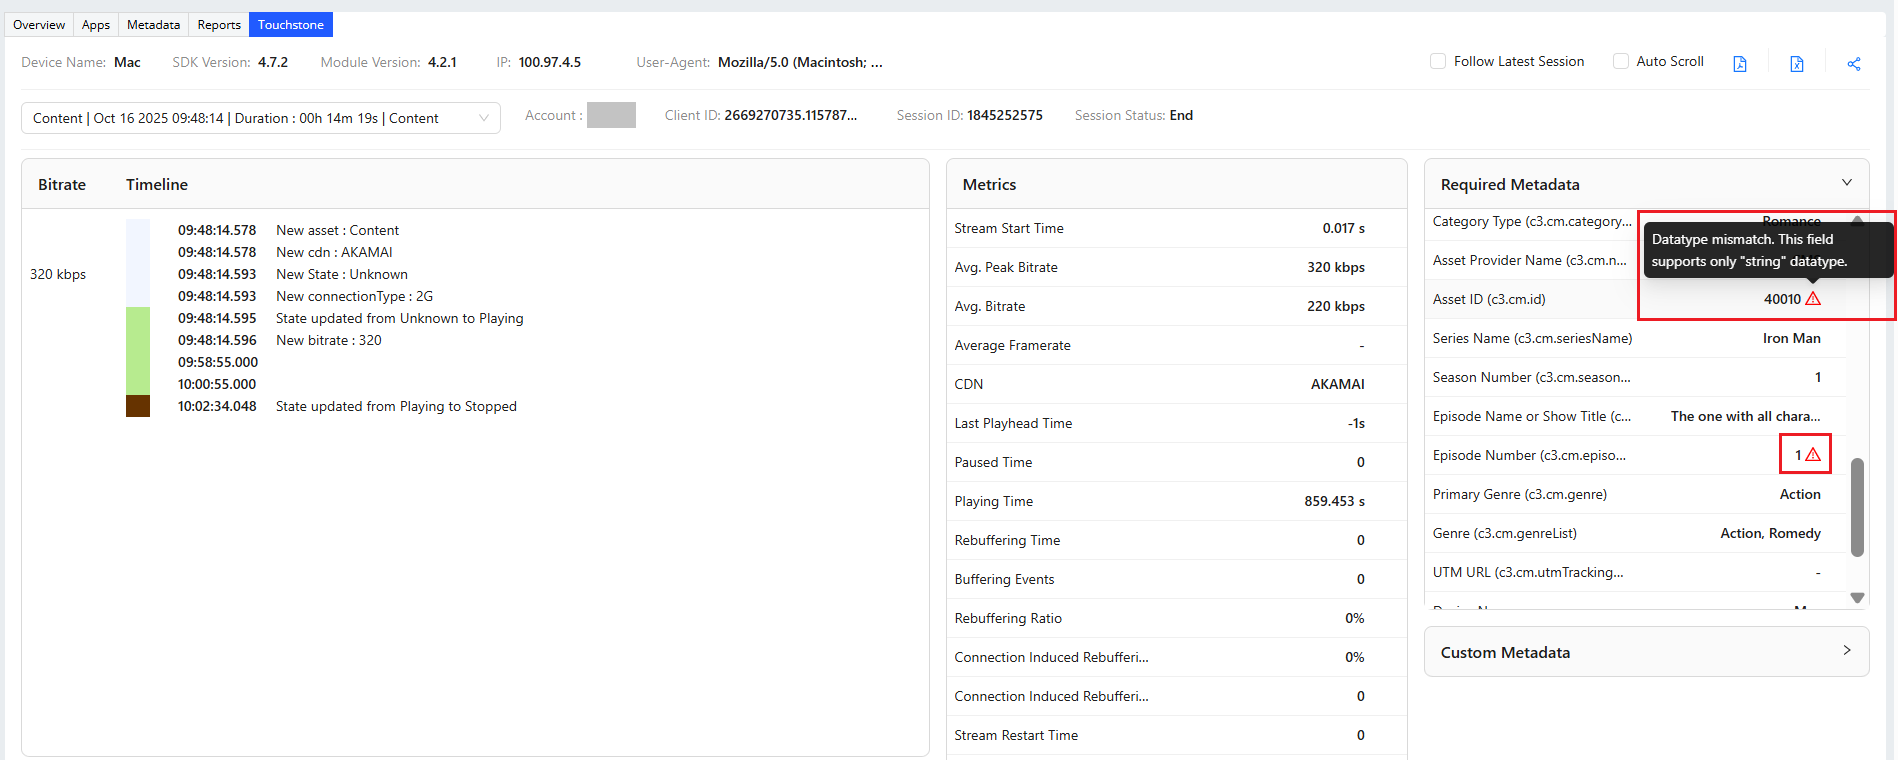The width and height of the screenshot is (1898, 760).
Task: Go to the Metadata tab
Action: [x=153, y=25]
